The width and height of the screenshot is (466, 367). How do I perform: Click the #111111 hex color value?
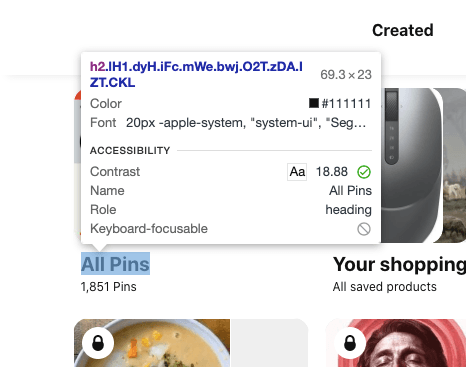(x=346, y=104)
